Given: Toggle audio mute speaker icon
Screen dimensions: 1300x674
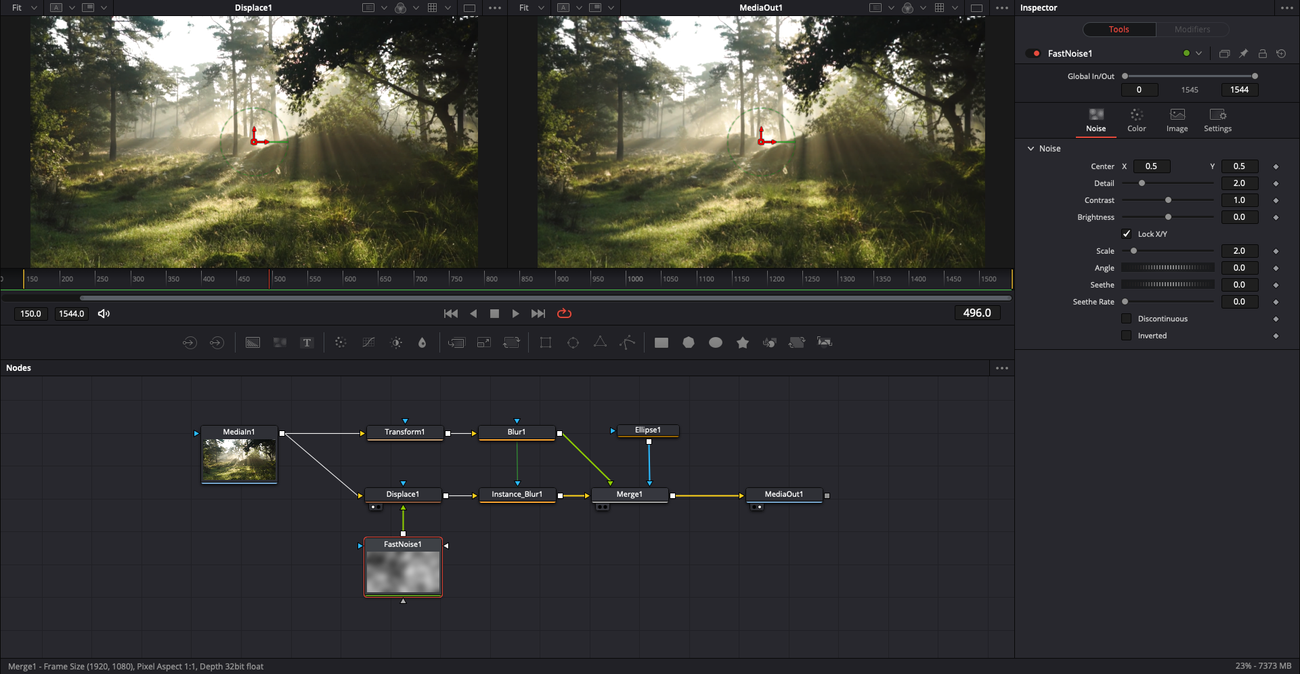Looking at the screenshot, I should point(104,314).
